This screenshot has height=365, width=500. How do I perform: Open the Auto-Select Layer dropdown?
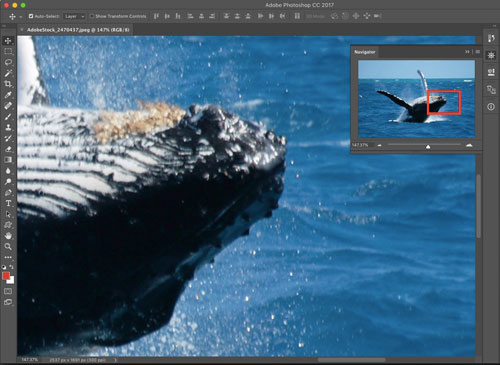[74, 16]
